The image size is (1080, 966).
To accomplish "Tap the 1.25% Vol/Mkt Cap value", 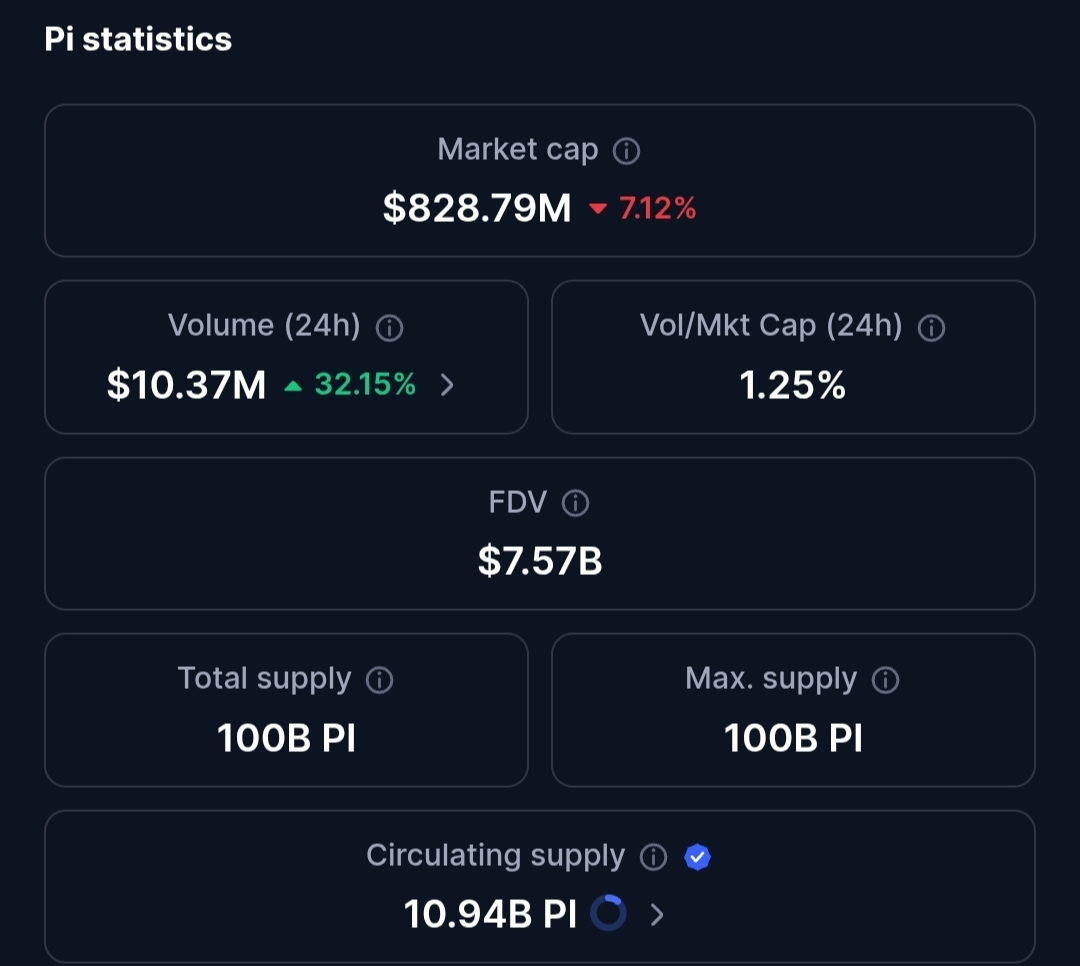I will coord(792,384).
